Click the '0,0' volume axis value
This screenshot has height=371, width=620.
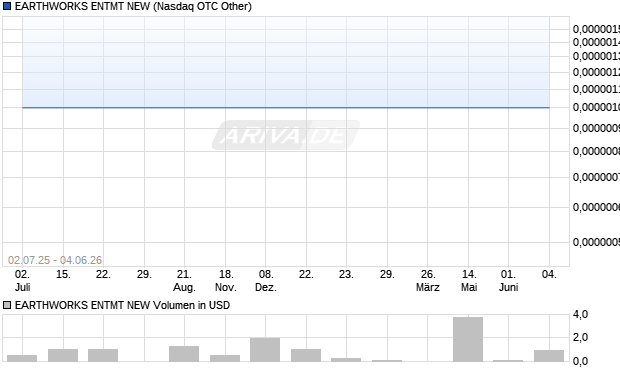pyautogui.click(x=580, y=361)
